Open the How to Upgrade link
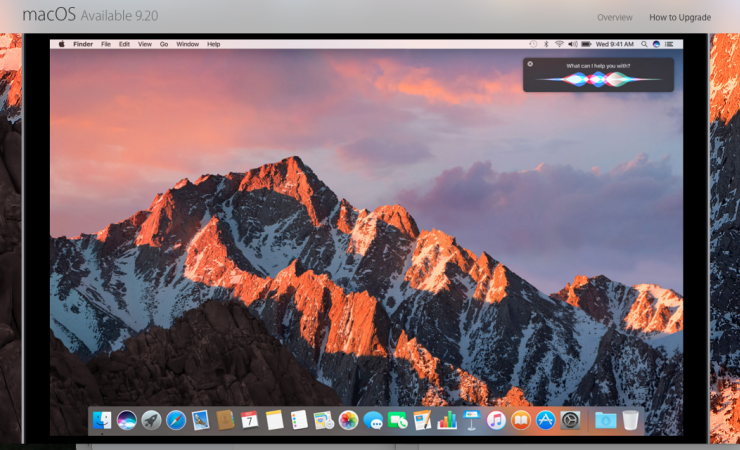Image resolution: width=740 pixels, height=450 pixels. tap(680, 17)
